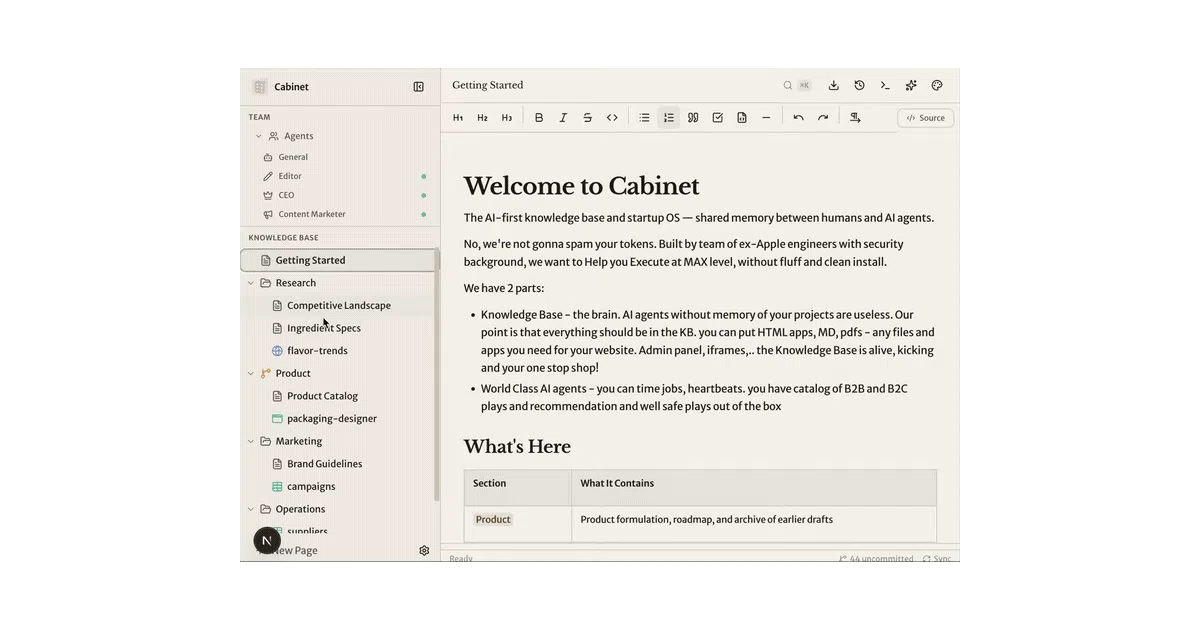Insert a blockquote
The image size is (1200, 630).
click(x=693, y=118)
